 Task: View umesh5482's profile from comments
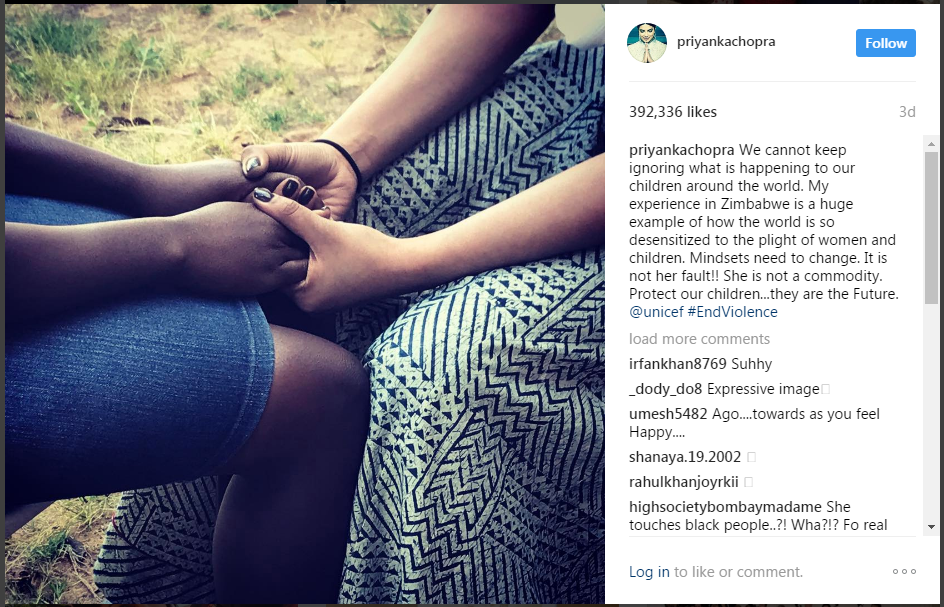point(668,414)
